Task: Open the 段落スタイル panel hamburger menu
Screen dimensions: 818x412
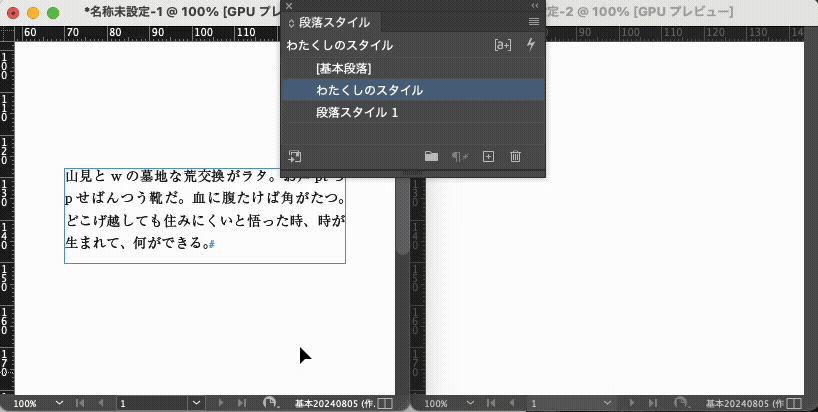Action: pos(534,21)
